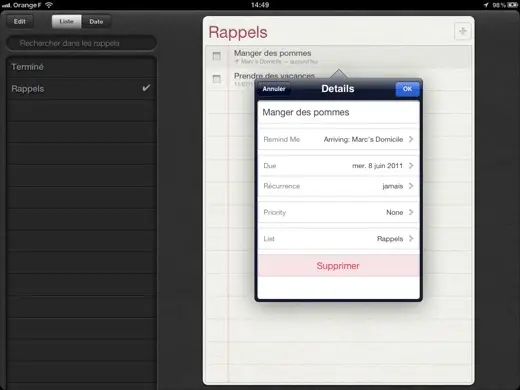Tap the jamais recurrence value

click(x=393, y=186)
